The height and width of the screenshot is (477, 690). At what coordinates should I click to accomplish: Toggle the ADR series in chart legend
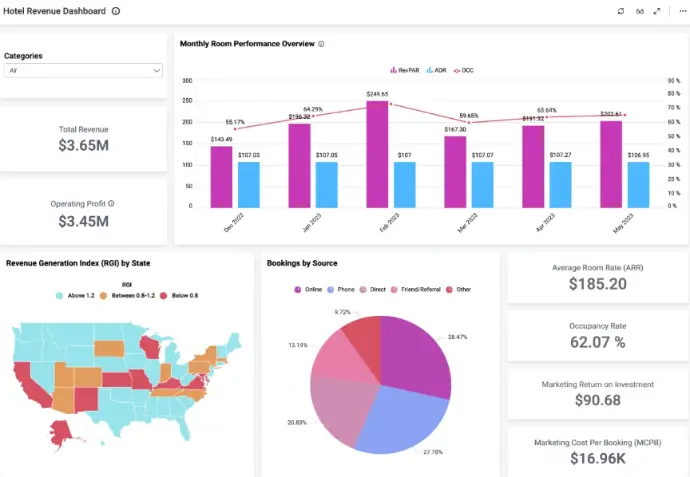pyautogui.click(x=436, y=70)
